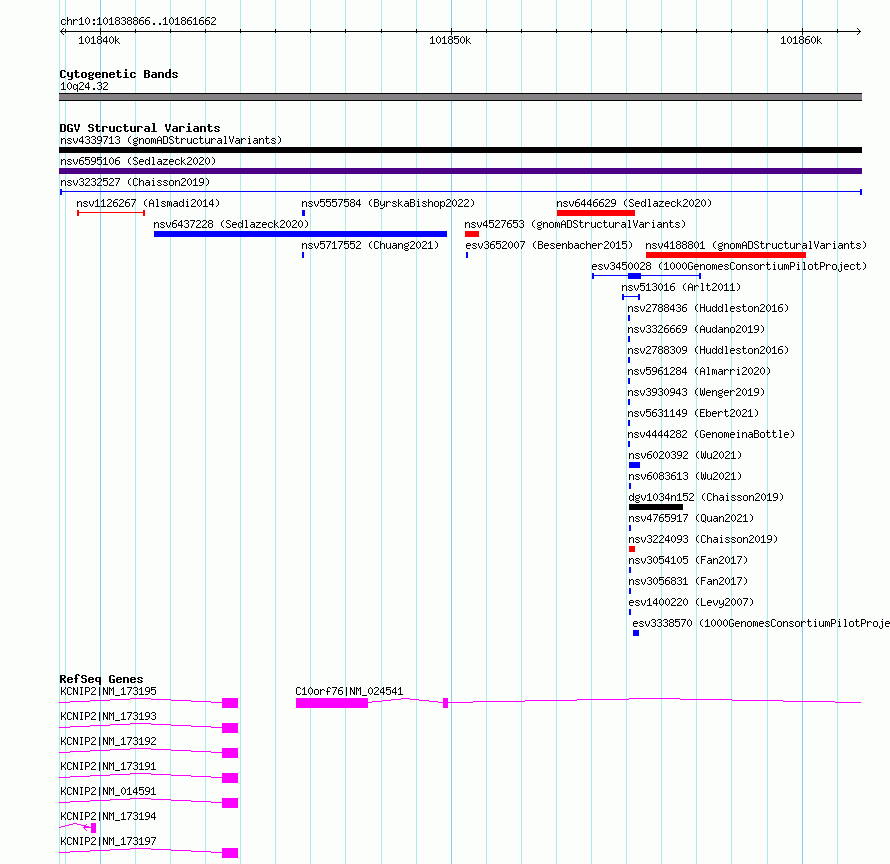Open the nsv6083613 (Wu2021) label
The height and width of the screenshot is (864, 890).
point(685,476)
